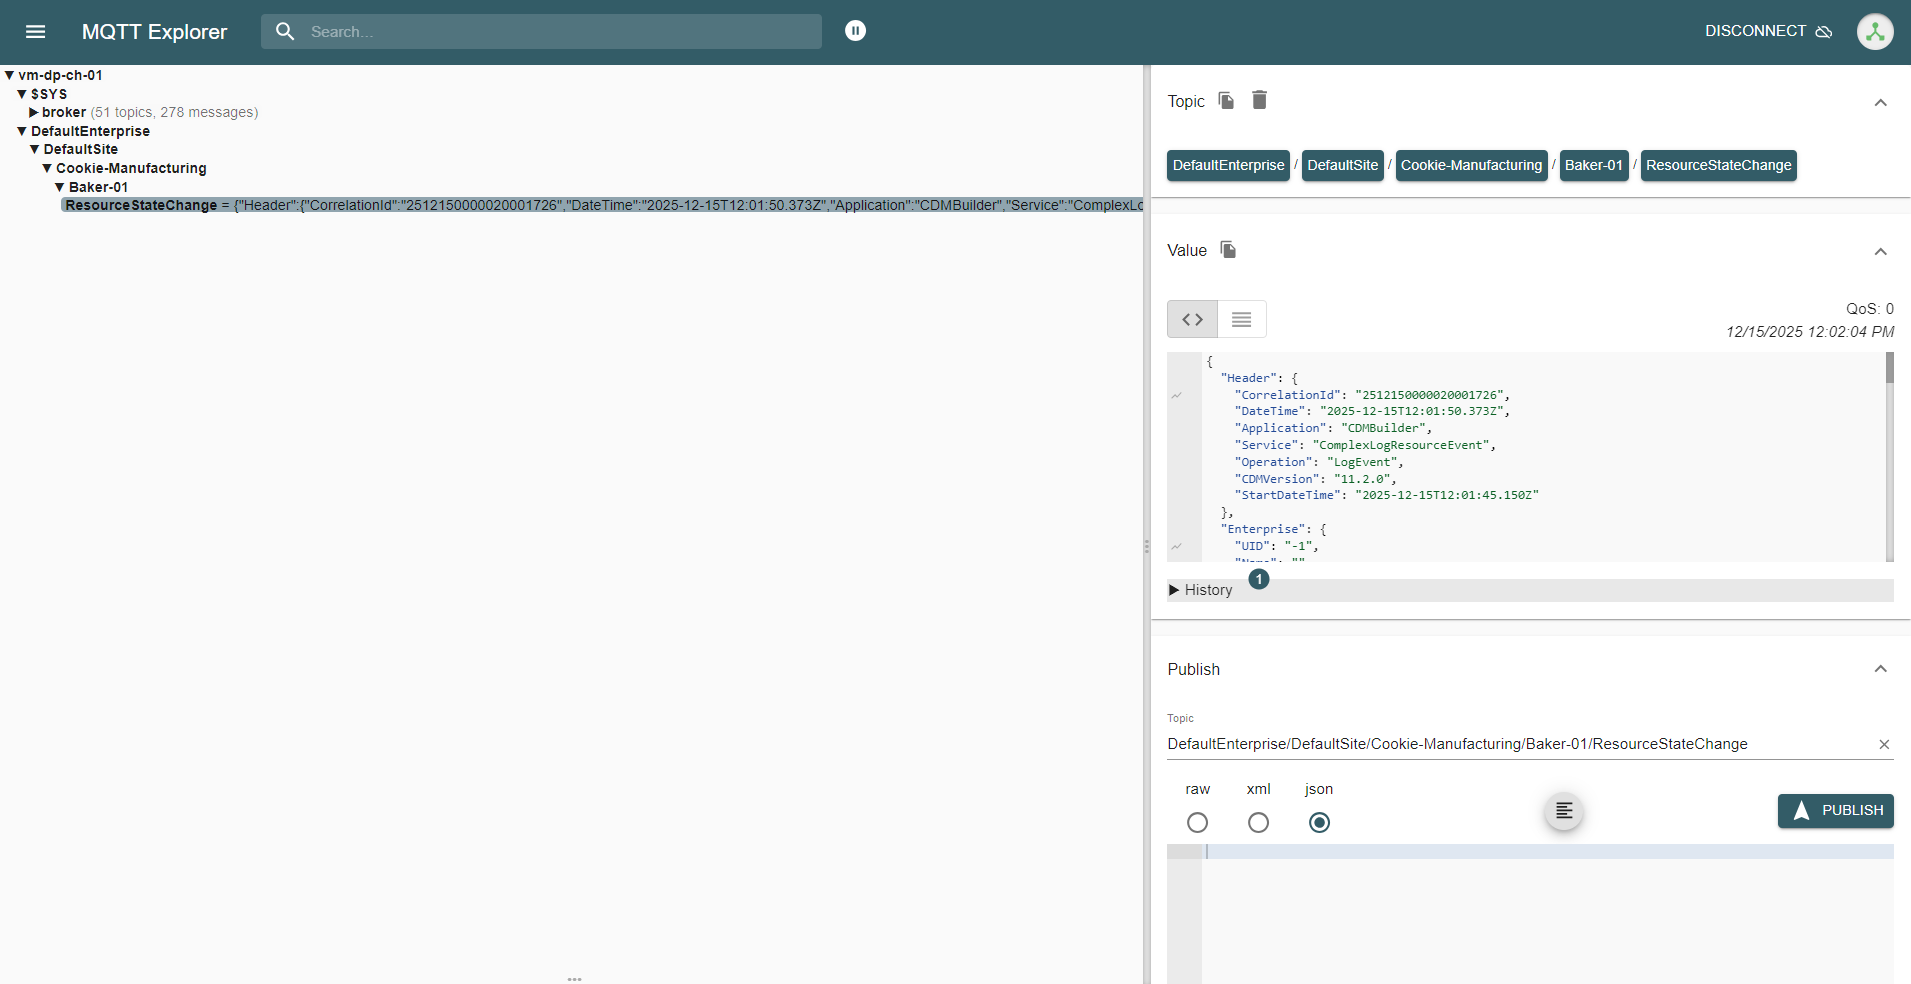
Task: Click the MQTT Explorer title
Action: click(x=154, y=32)
